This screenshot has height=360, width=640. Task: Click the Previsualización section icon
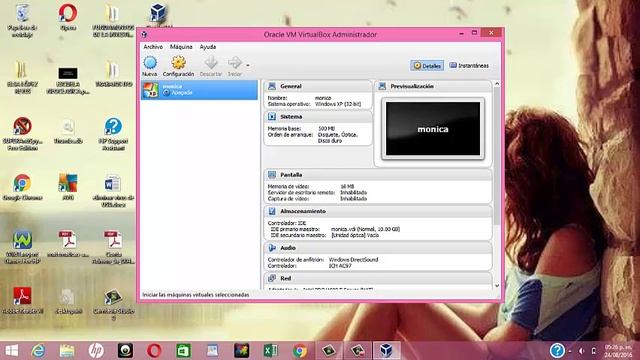pos(382,86)
